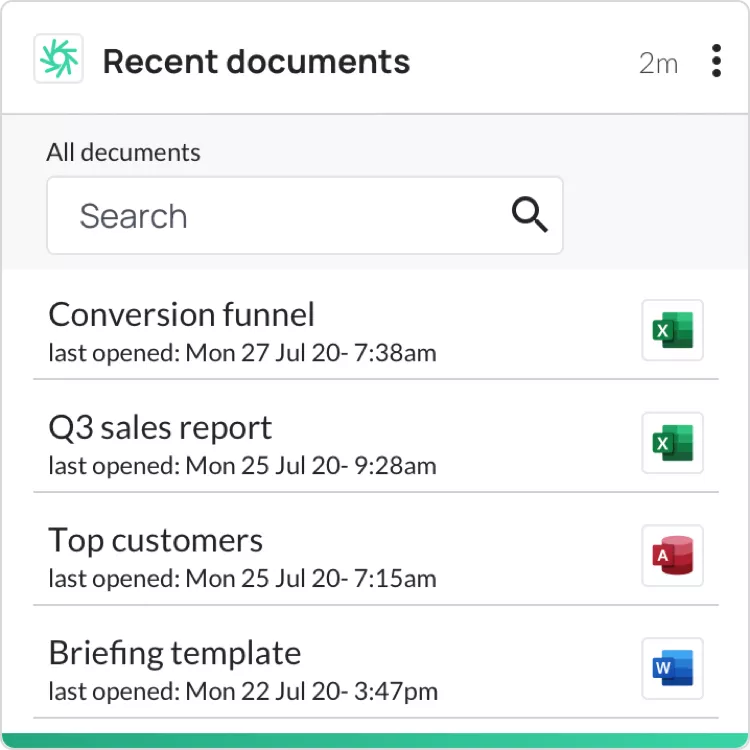Open the Top customers document
Screen dimensions: 750x750
point(155,540)
